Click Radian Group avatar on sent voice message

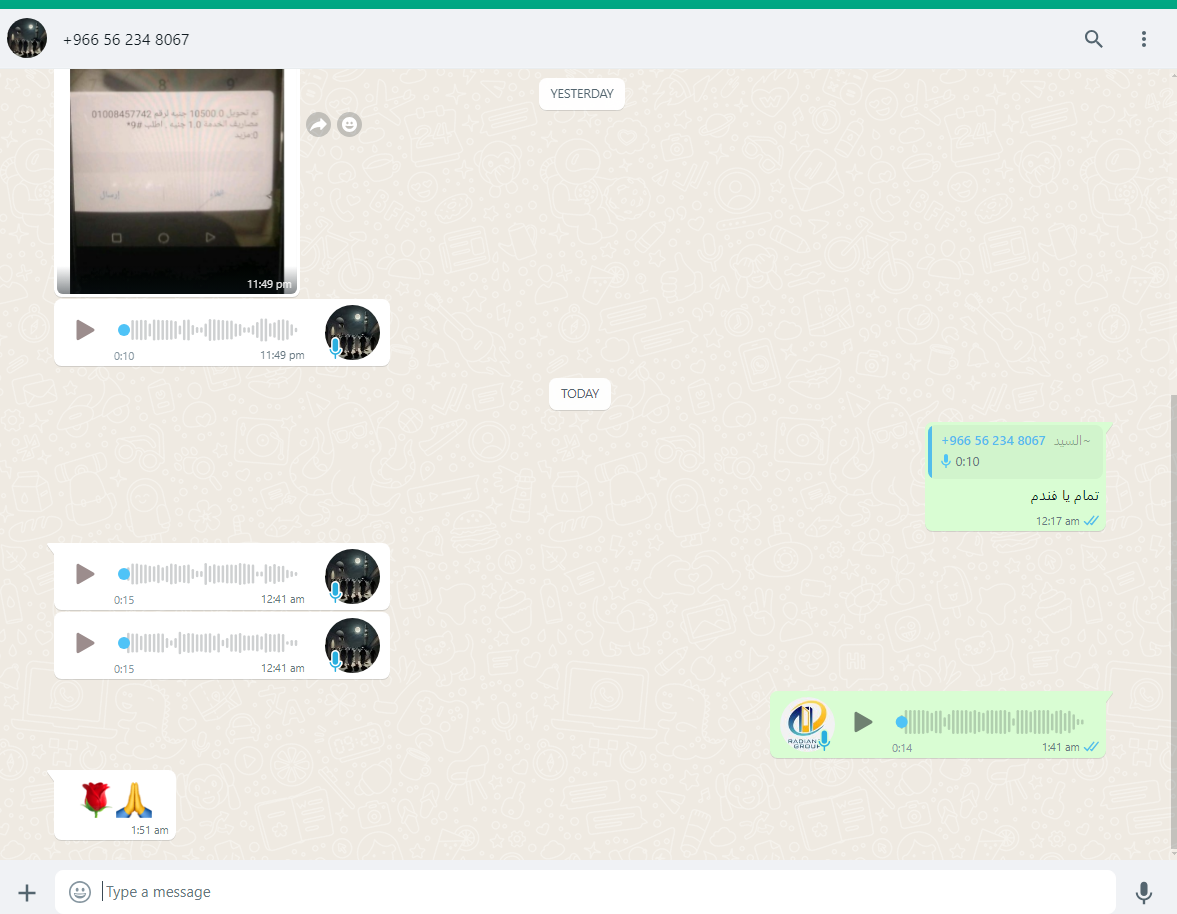[807, 724]
